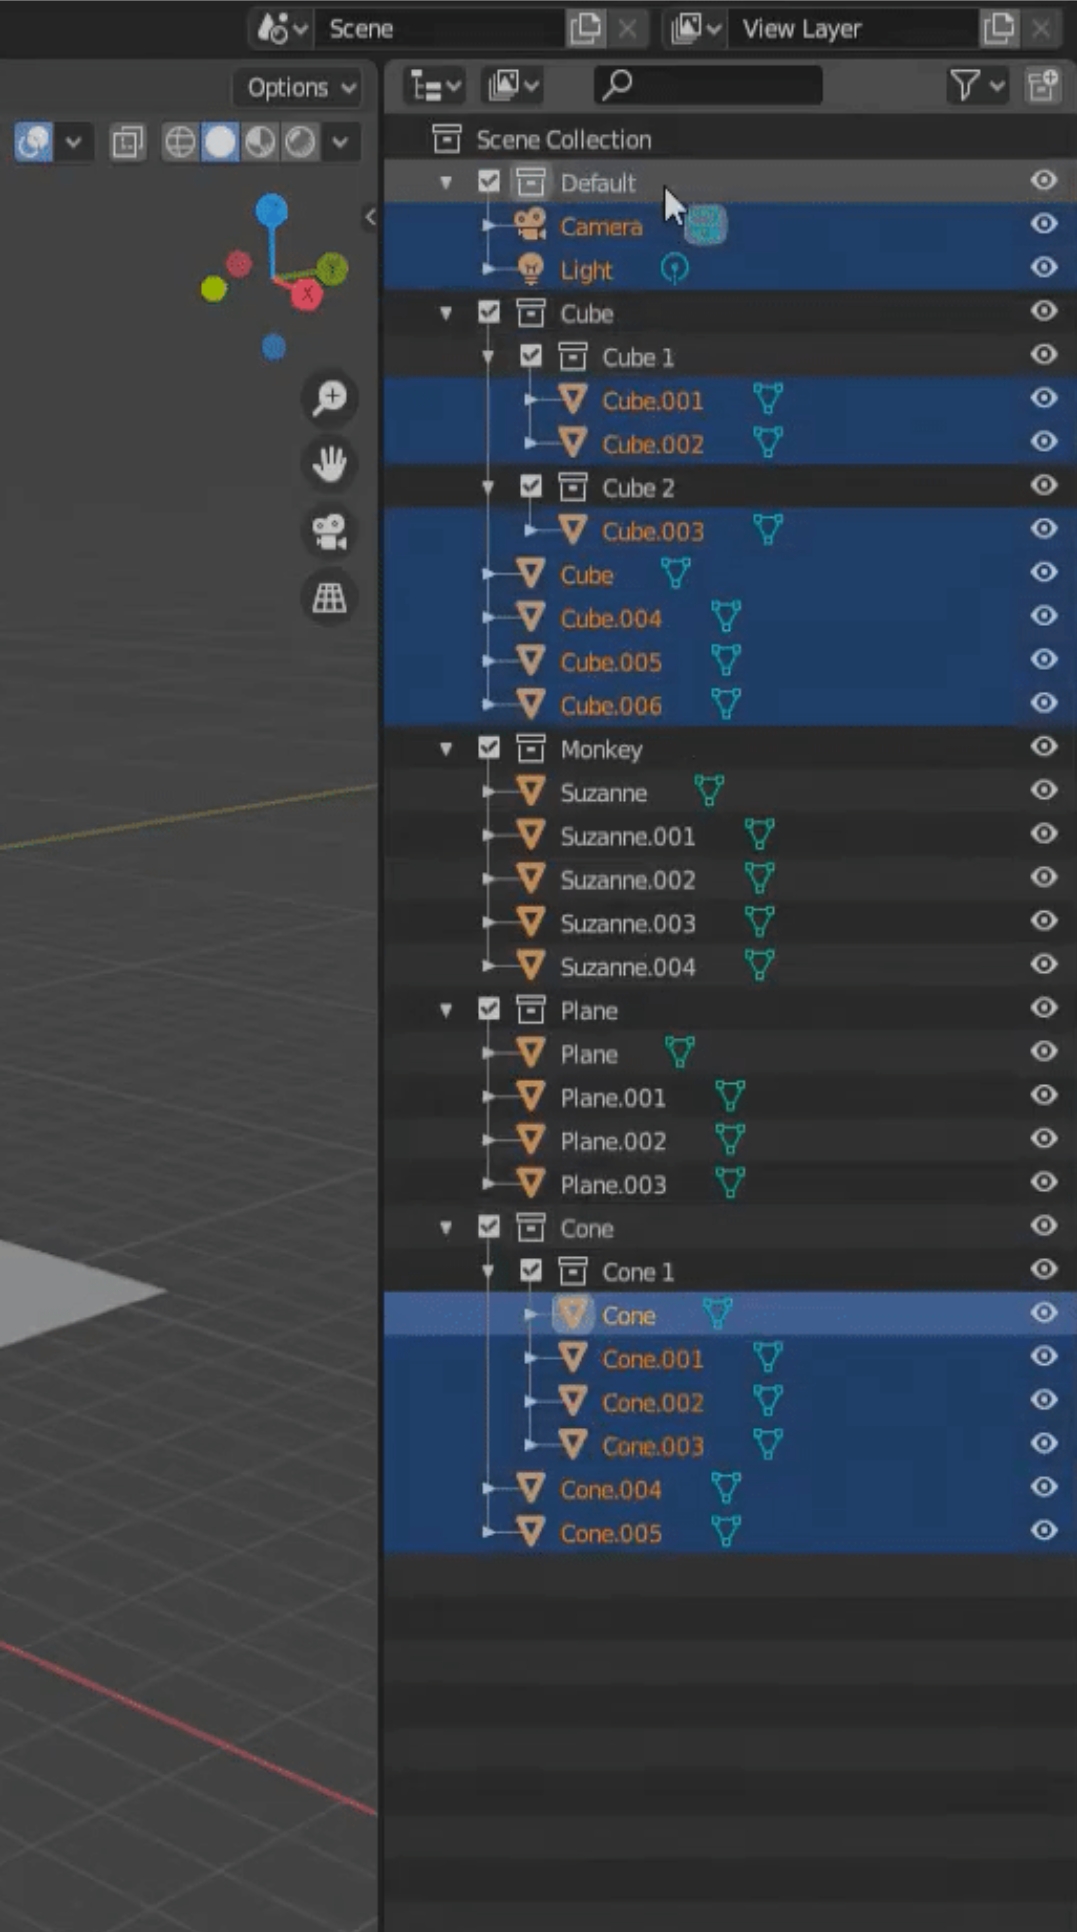Click the outliner search field
Viewport: 1077px width, 1932px height.
tap(709, 85)
